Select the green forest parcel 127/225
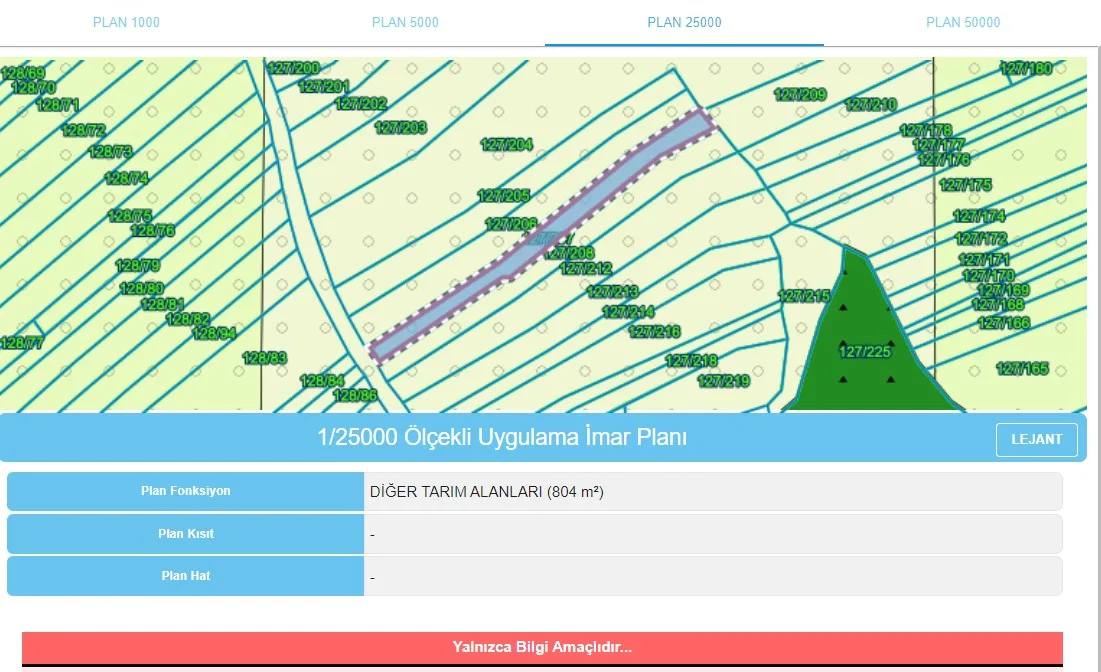The height and width of the screenshot is (672, 1101). coord(865,350)
